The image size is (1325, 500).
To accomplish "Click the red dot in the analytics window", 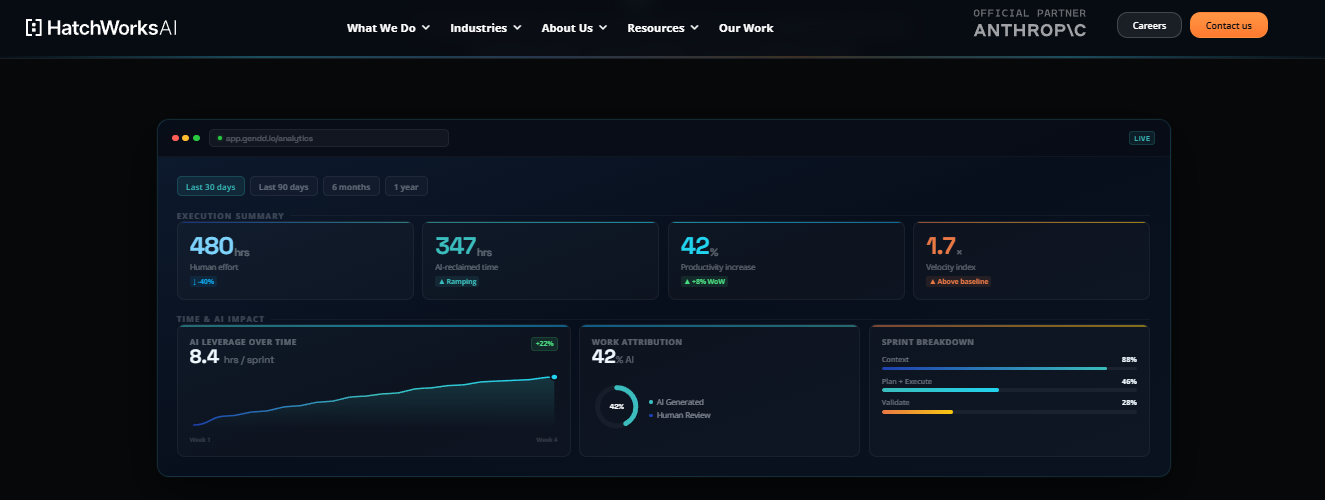I will point(175,138).
